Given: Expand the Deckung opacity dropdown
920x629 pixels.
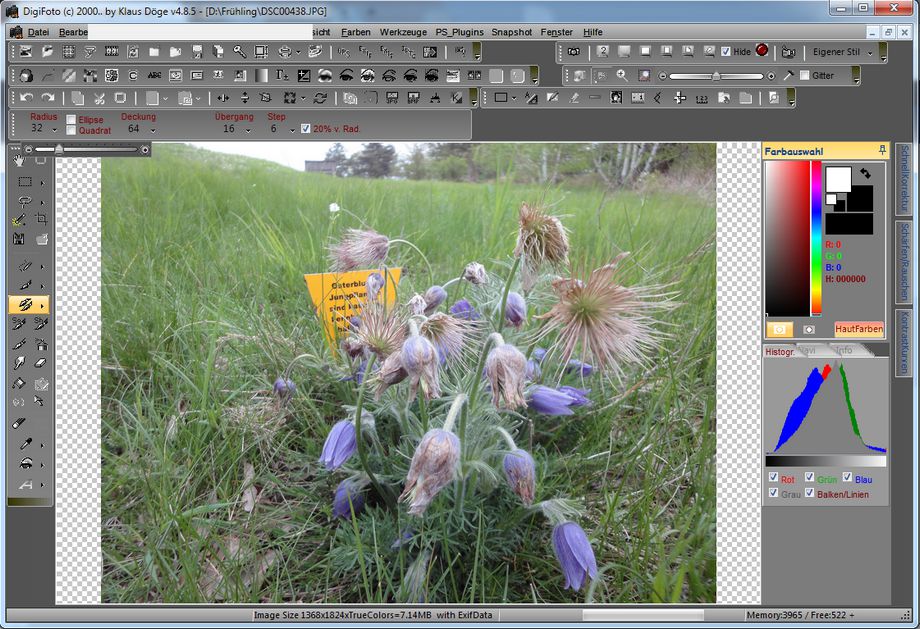Looking at the screenshot, I should pos(153,129).
